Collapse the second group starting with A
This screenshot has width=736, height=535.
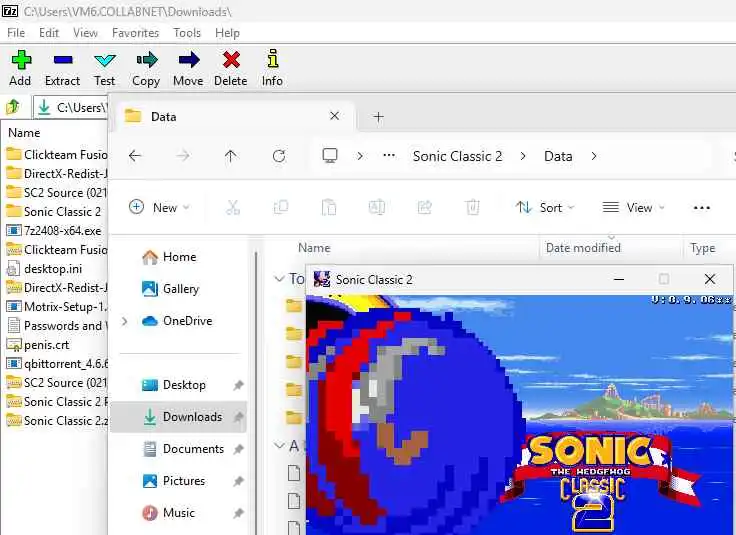click(x=279, y=445)
